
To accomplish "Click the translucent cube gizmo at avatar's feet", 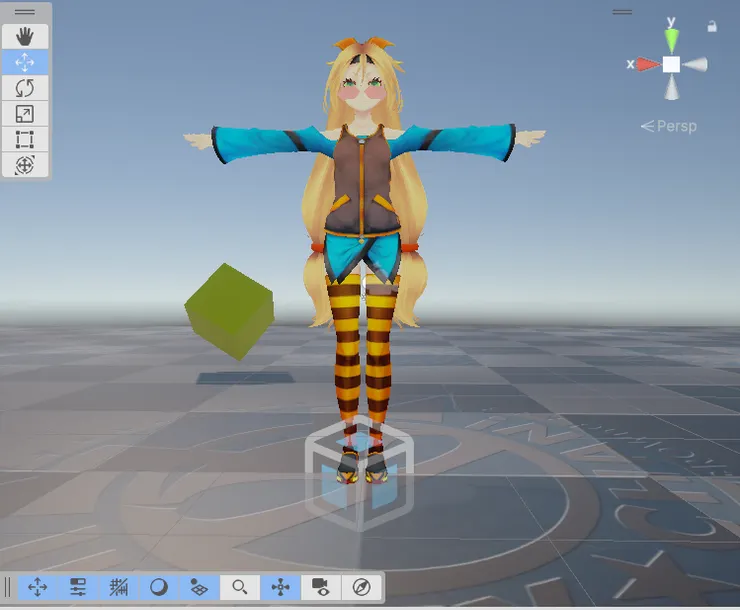I will tap(360, 473).
